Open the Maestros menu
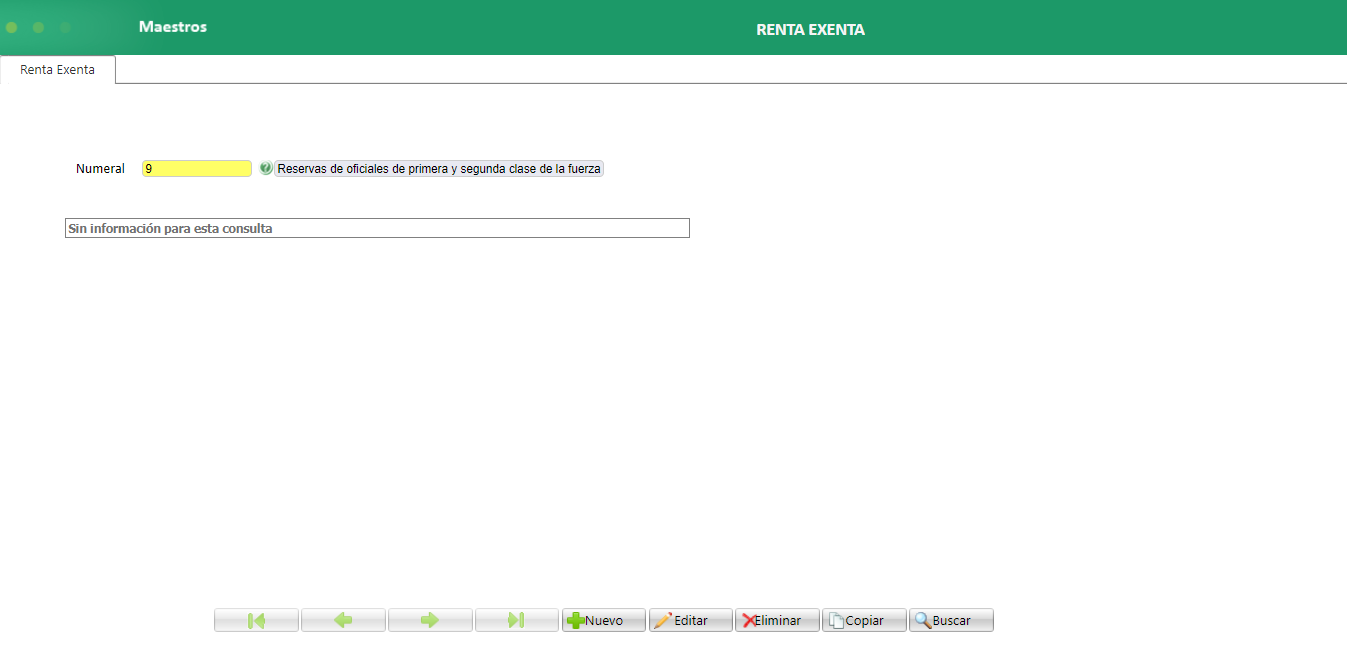This screenshot has height=662, width=1347. 172,27
